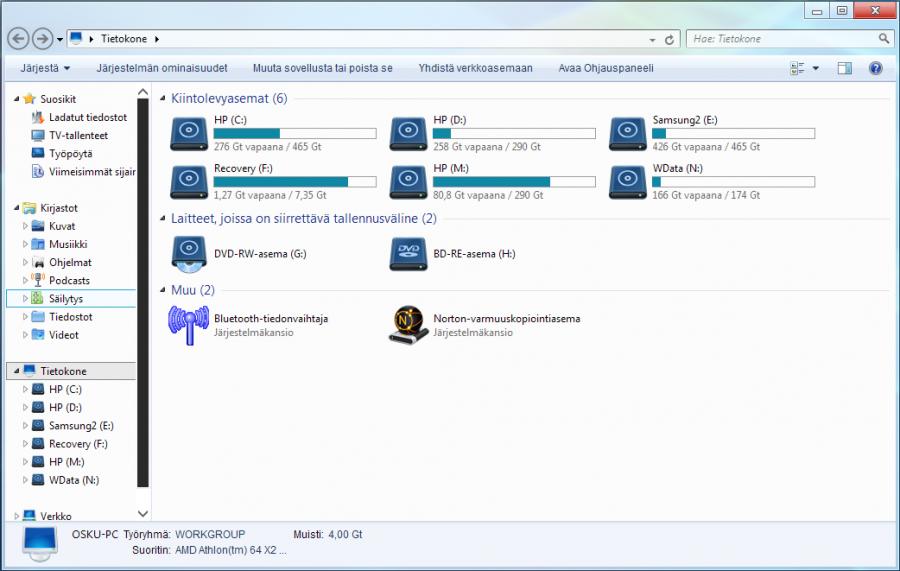Viewport: 900px width, 571px height.
Task: Click the Hae: Tietokone search field
Action: tap(780, 38)
